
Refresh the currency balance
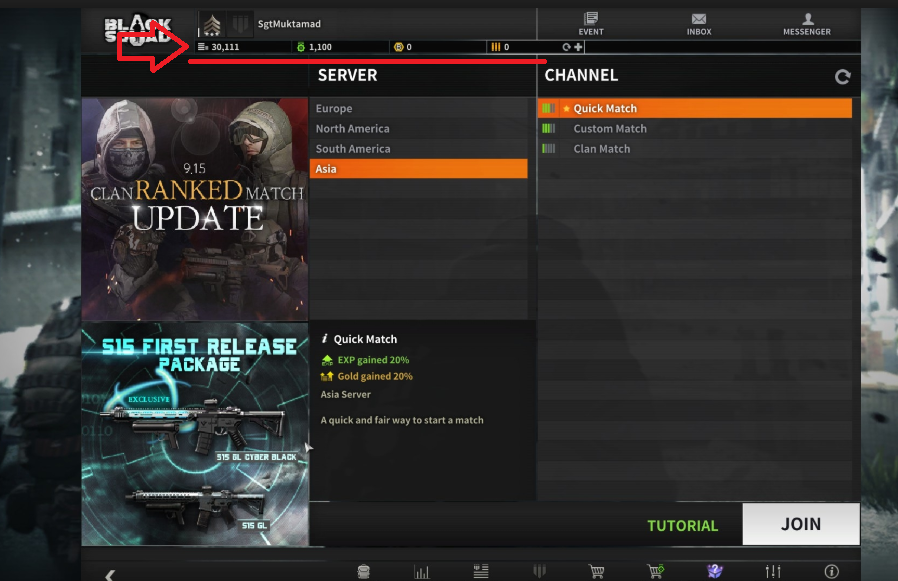click(566, 47)
